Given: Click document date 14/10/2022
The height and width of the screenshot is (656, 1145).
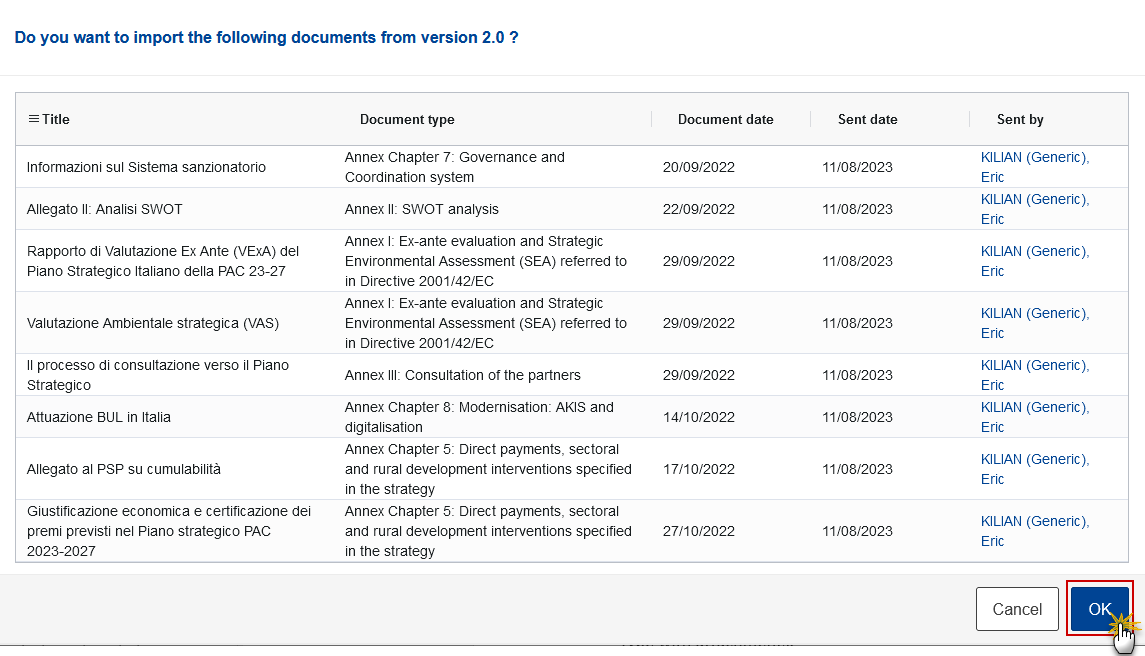Looking at the screenshot, I should pyautogui.click(x=698, y=417).
